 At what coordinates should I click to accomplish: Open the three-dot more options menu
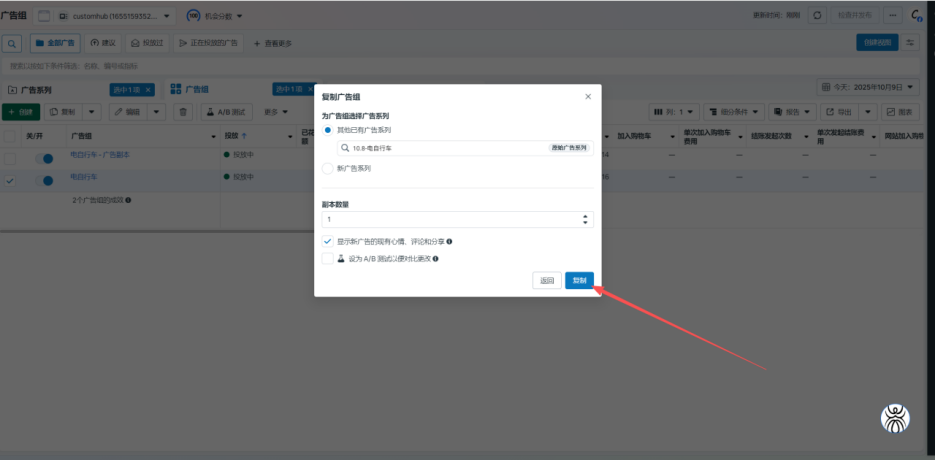click(x=892, y=16)
